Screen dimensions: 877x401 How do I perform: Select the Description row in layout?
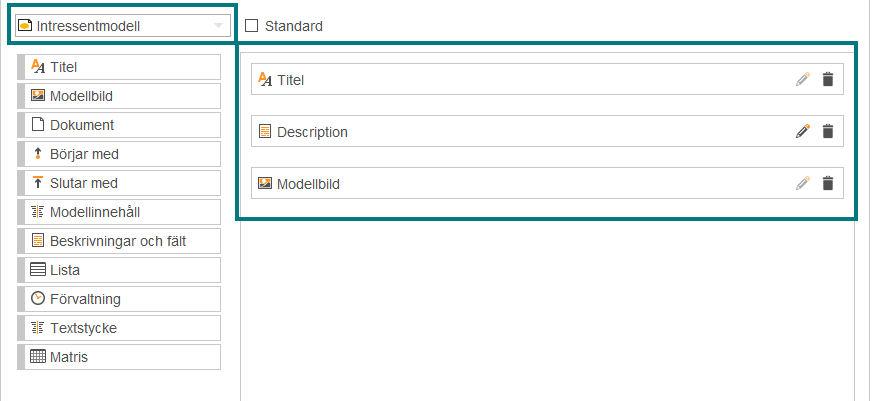click(547, 131)
